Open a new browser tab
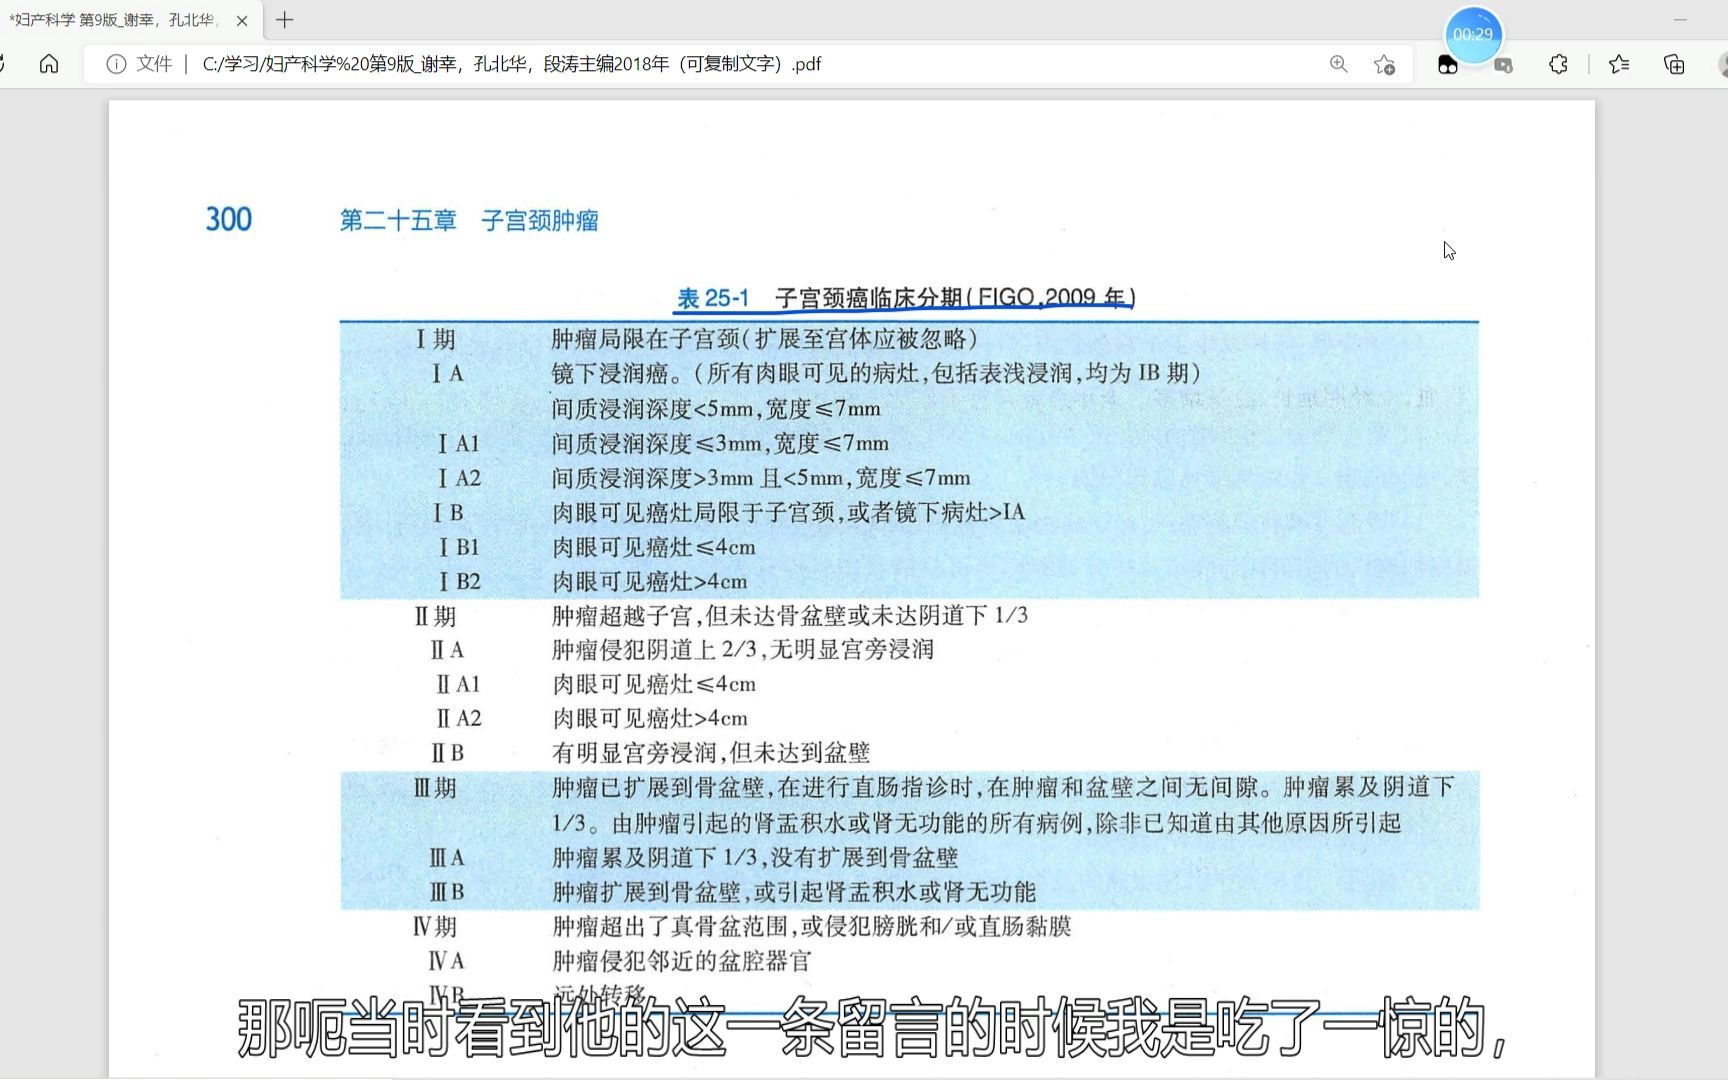The image size is (1728, 1080). (285, 20)
